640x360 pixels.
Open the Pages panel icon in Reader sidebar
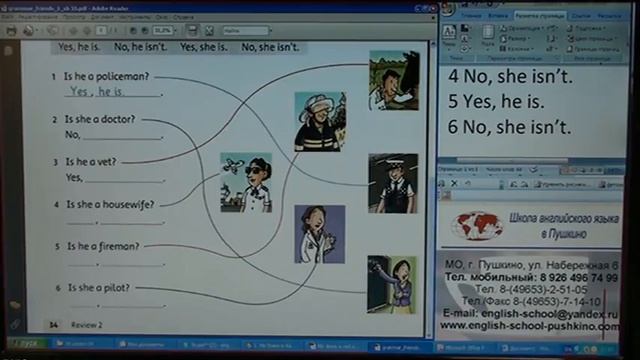pos(9,51)
